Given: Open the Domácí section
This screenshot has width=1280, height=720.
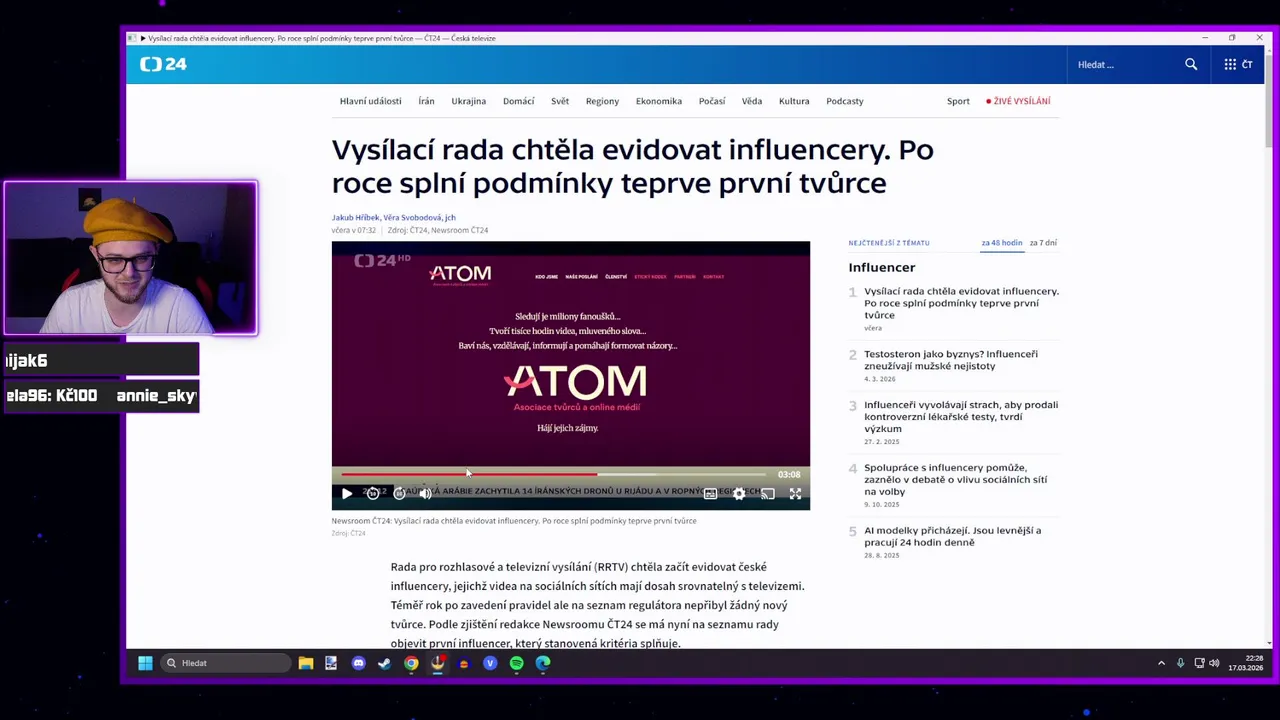Looking at the screenshot, I should click(518, 101).
